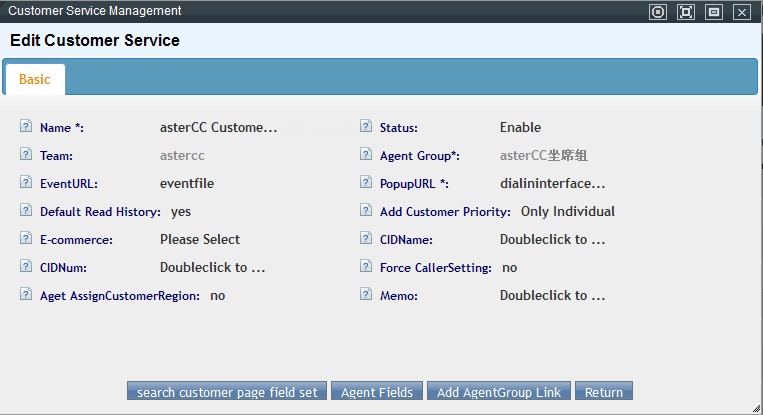
Task: Click the Add AgentGroup Link button
Action: pyautogui.click(x=500, y=392)
